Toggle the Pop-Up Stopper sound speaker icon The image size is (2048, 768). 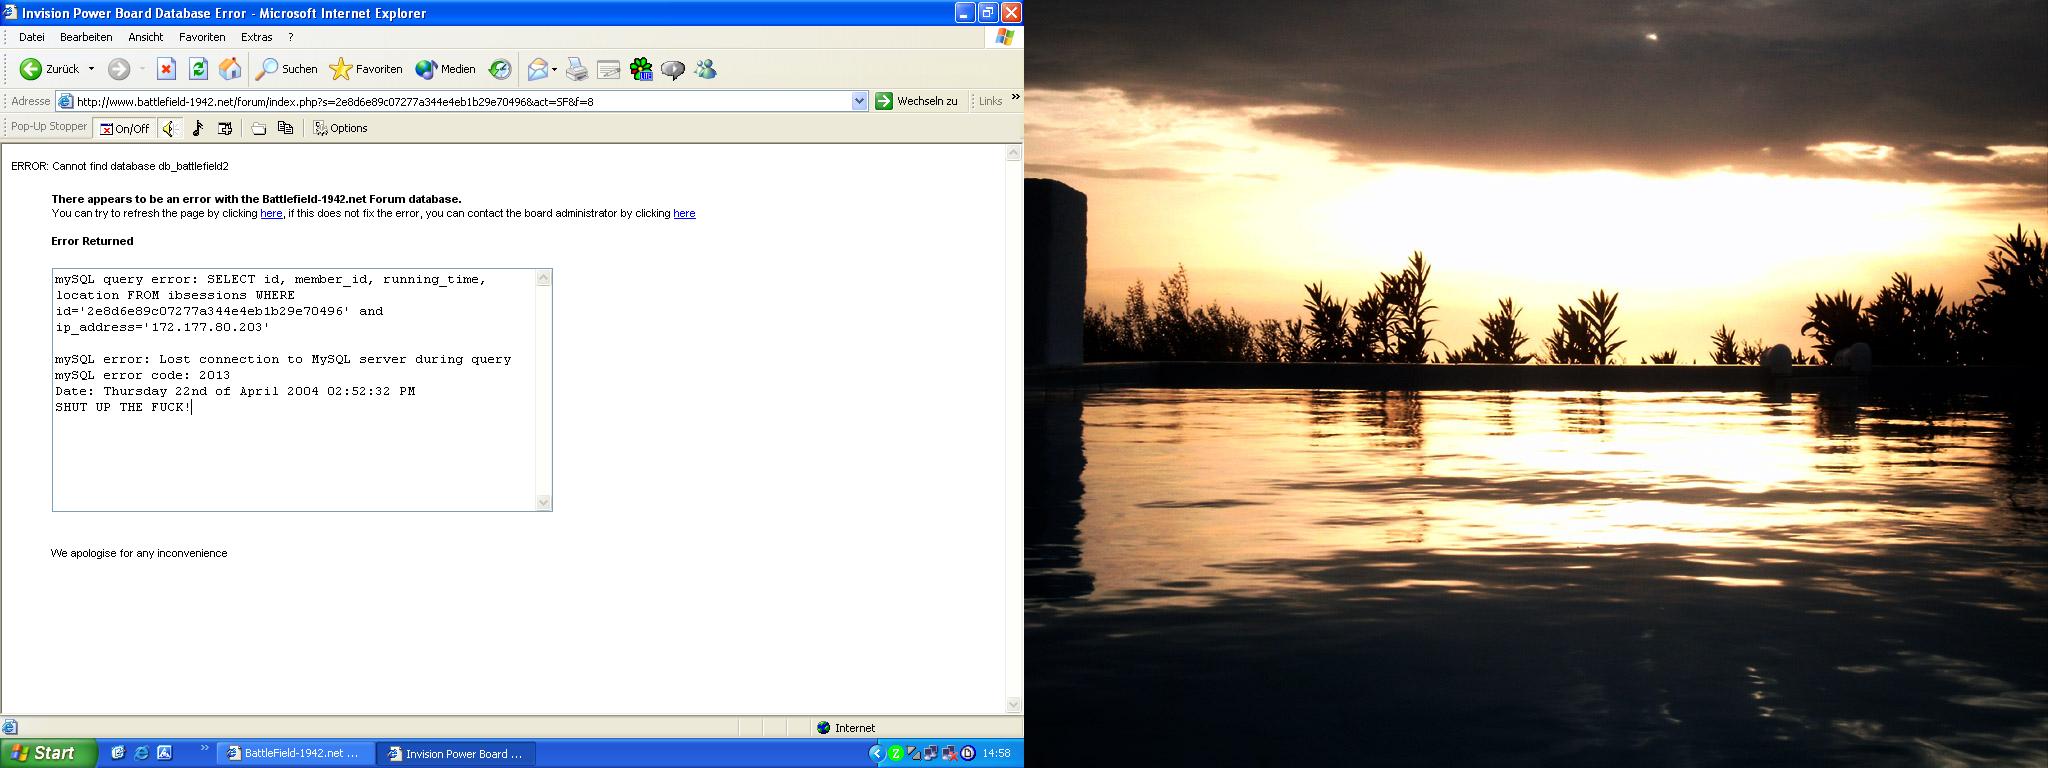tap(169, 128)
